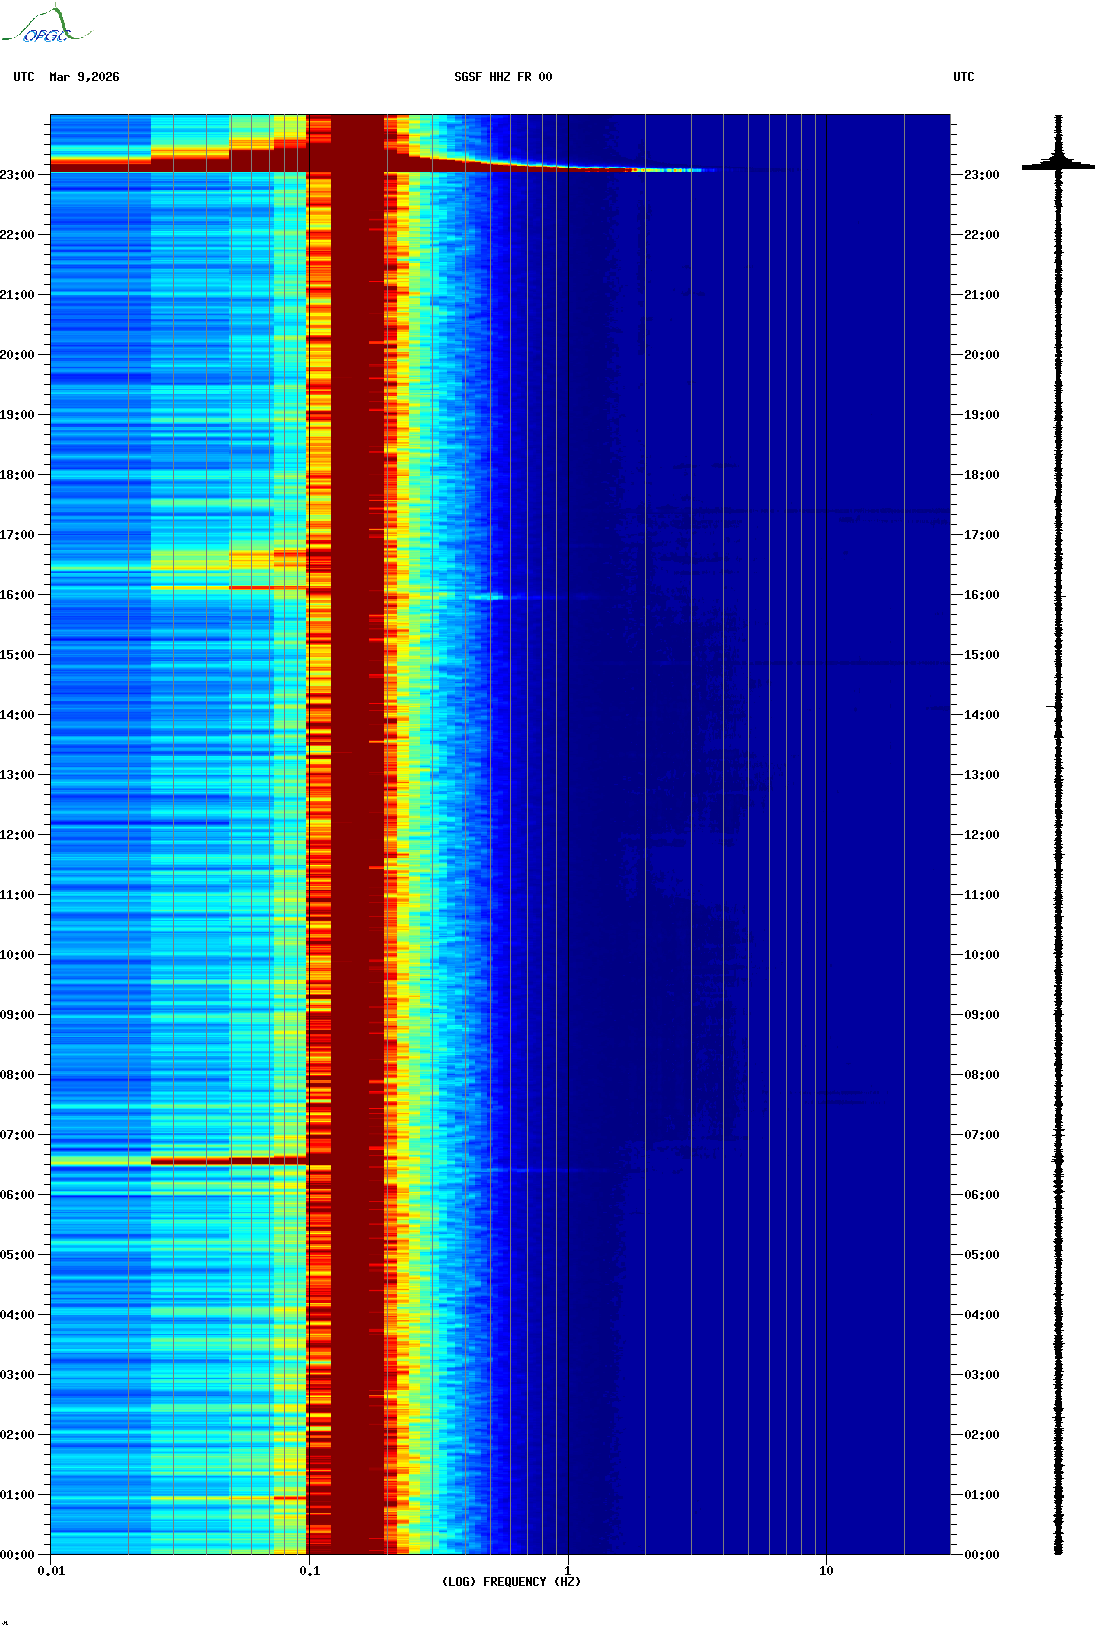
Task: Click the left axis 05:00 time label
Action: (x=17, y=1255)
